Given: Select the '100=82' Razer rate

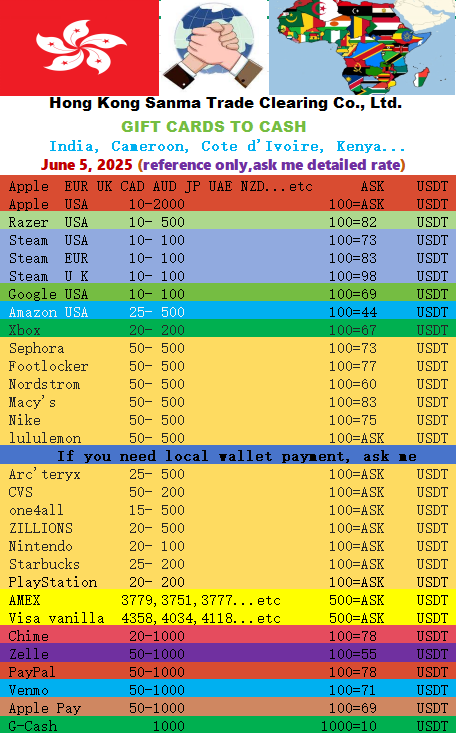Looking at the screenshot, I should click(353, 222).
